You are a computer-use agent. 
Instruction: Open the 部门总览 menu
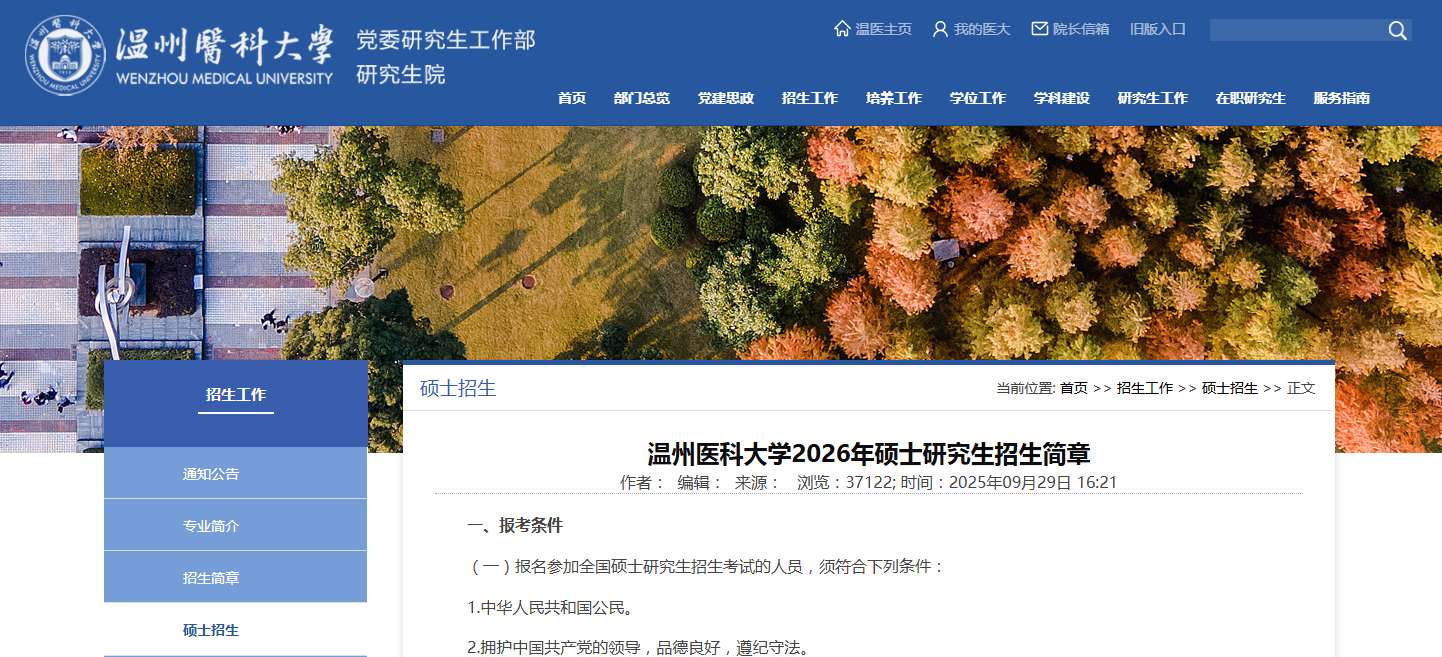pyautogui.click(x=642, y=98)
